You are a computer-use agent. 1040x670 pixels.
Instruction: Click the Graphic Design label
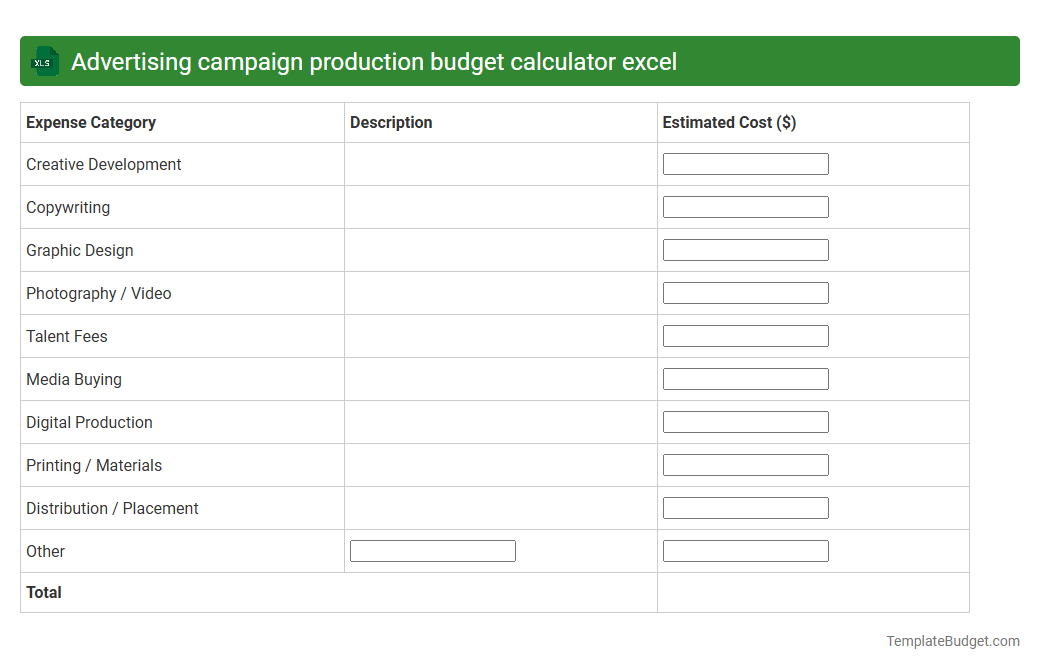(x=79, y=250)
